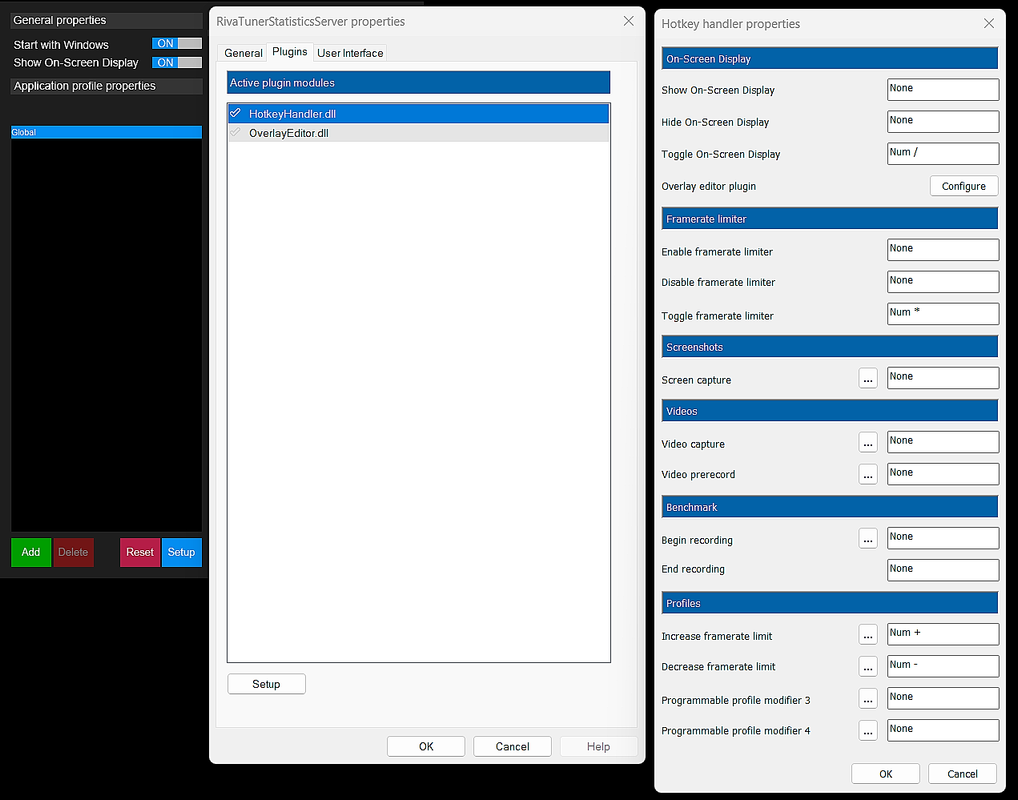Click the Video prerecord hotkey field
This screenshot has width=1018, height=800.
tap(943, 474)
